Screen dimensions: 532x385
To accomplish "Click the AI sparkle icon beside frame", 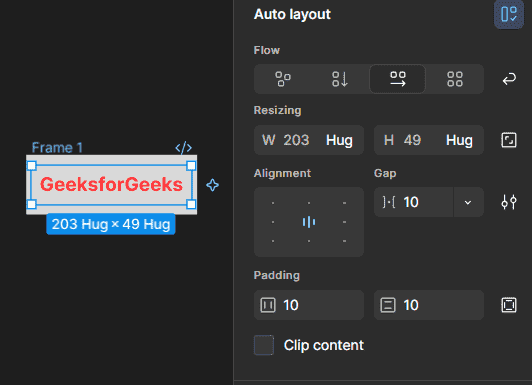I will [x=213, y=185].
